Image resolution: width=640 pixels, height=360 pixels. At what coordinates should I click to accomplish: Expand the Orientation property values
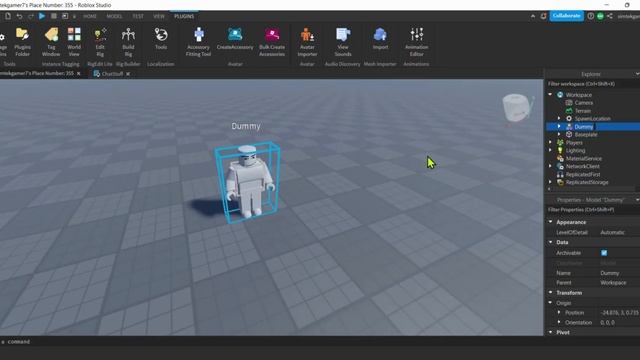pos(559,322)
